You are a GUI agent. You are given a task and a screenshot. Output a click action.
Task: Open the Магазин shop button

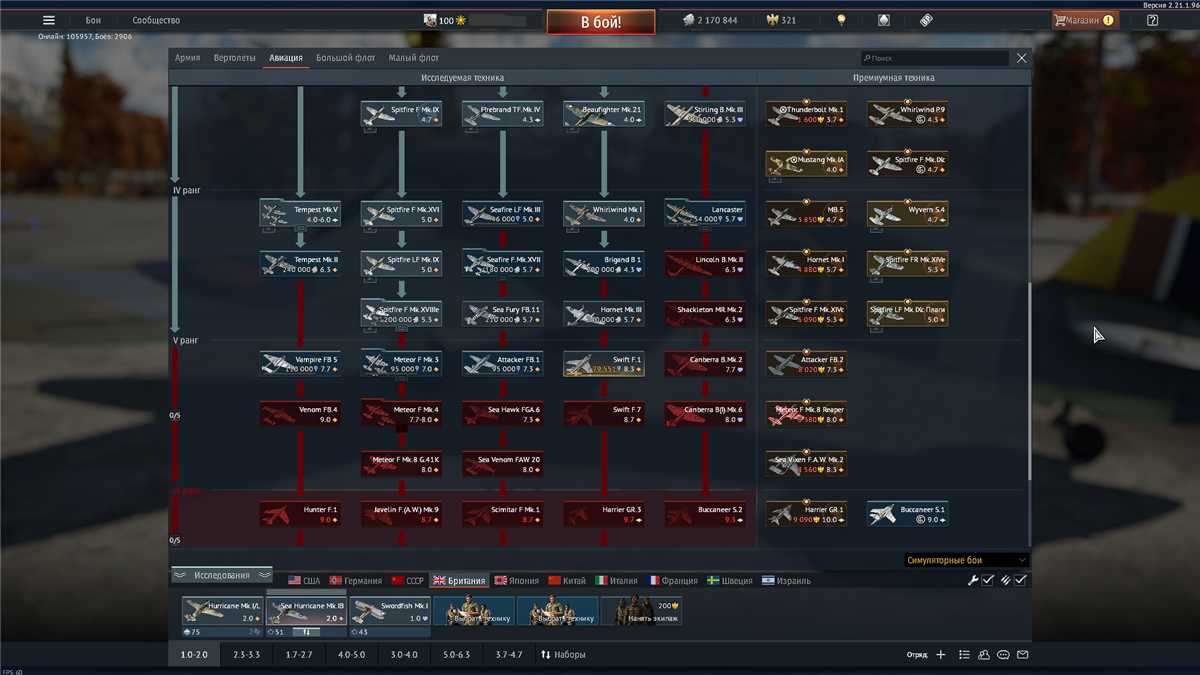tap(1085, 20)
